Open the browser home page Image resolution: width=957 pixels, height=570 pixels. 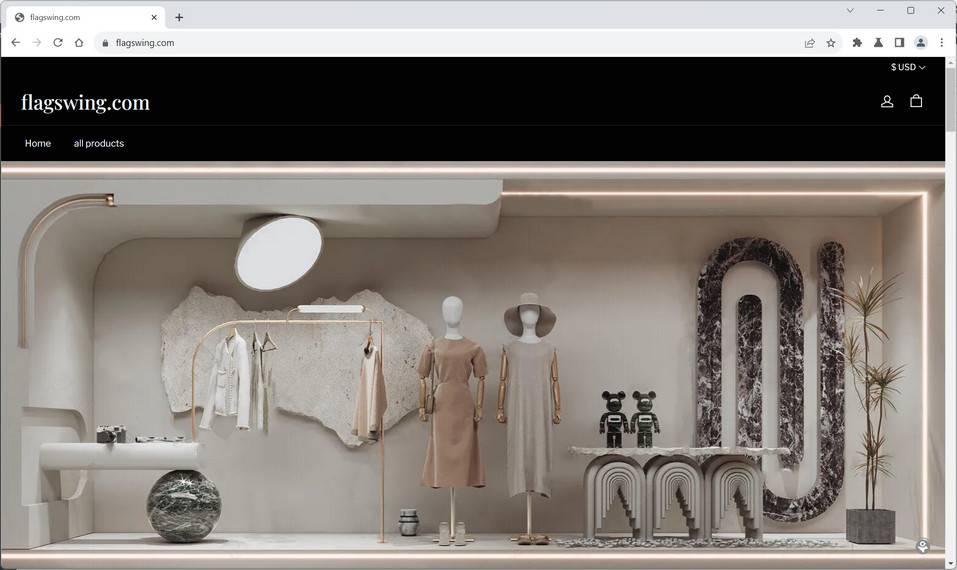coord(79,43)
